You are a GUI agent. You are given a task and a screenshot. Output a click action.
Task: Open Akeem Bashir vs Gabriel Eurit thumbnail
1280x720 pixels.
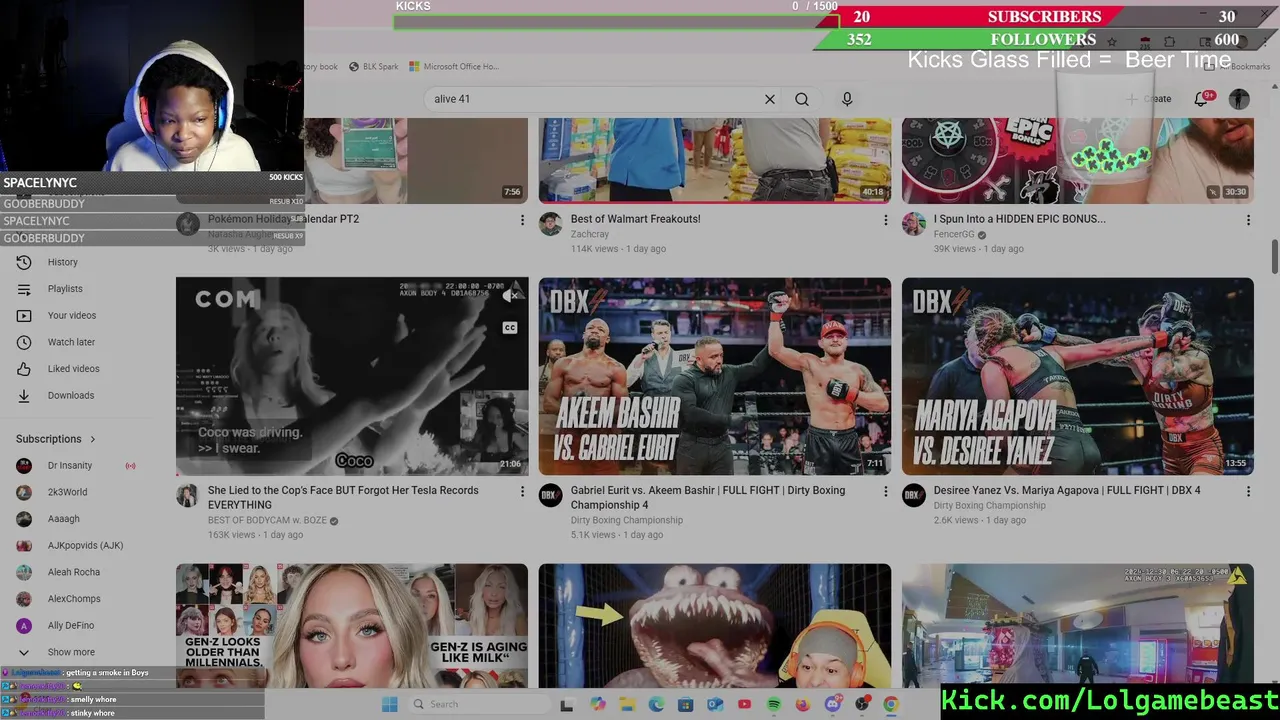pos(715,376)
